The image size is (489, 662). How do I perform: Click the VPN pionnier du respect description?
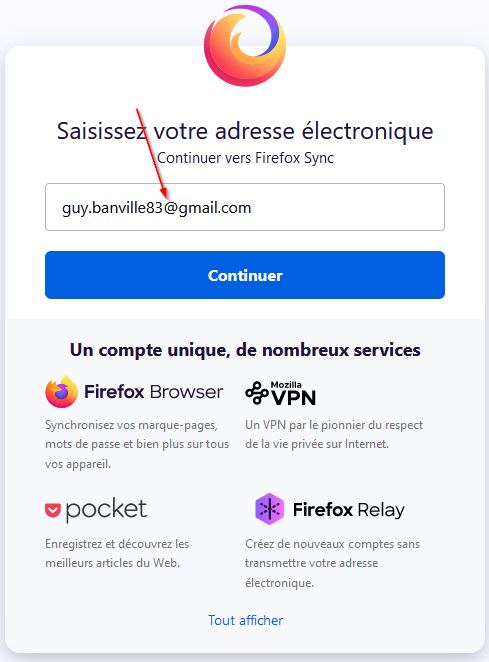click(334, 434)
